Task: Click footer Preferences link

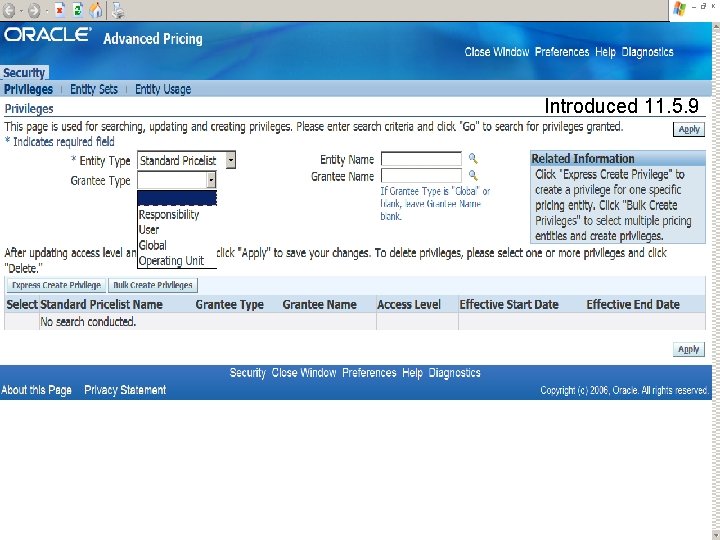Action: point(369,372)
